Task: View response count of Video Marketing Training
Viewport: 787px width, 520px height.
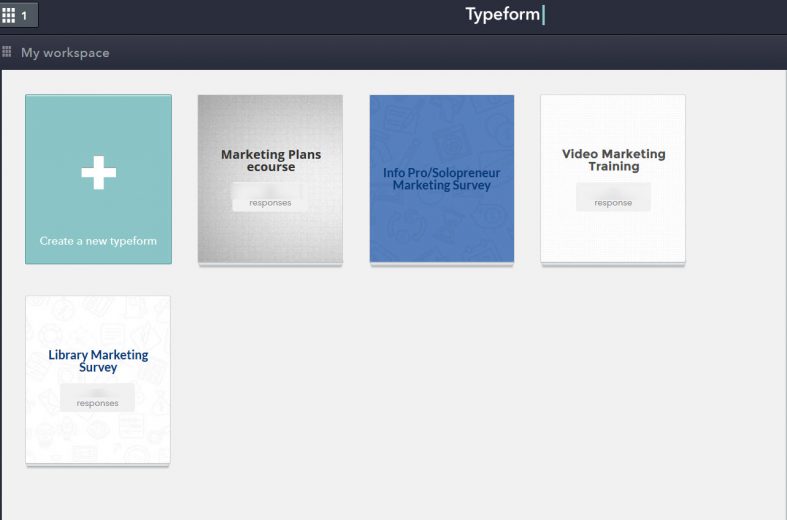Action: coord(613,197)
